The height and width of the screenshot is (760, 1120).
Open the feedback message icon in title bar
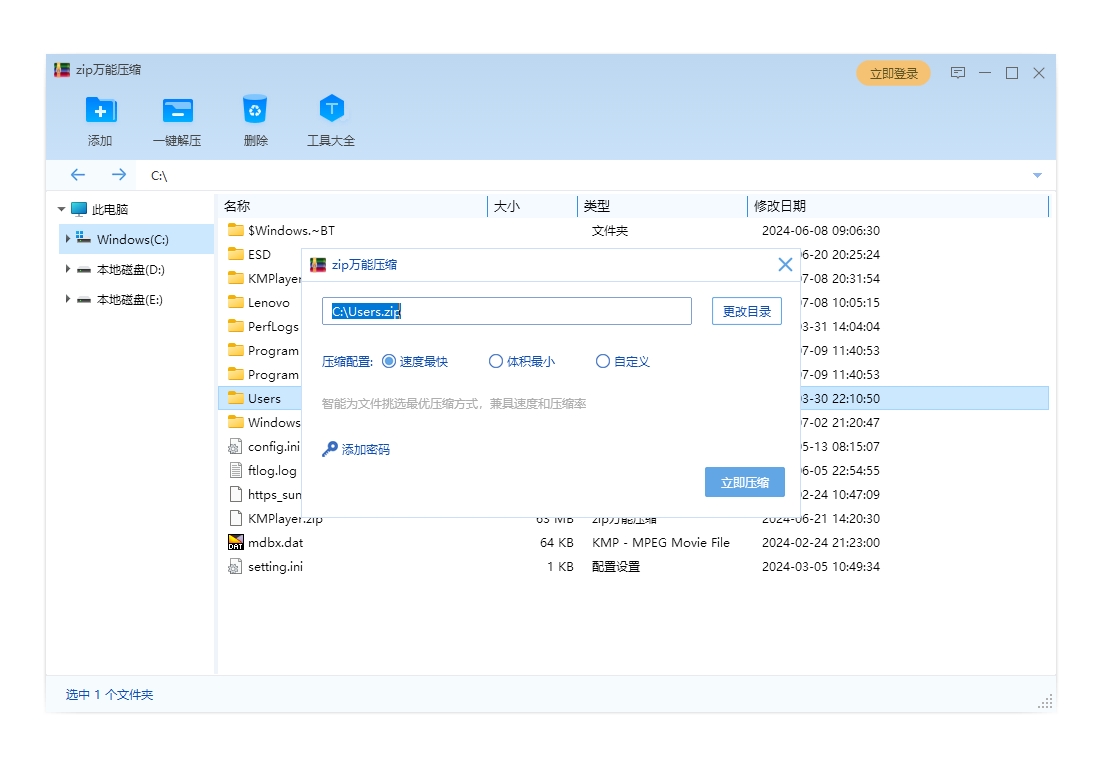pyautogui.click(x=958, y=73)
